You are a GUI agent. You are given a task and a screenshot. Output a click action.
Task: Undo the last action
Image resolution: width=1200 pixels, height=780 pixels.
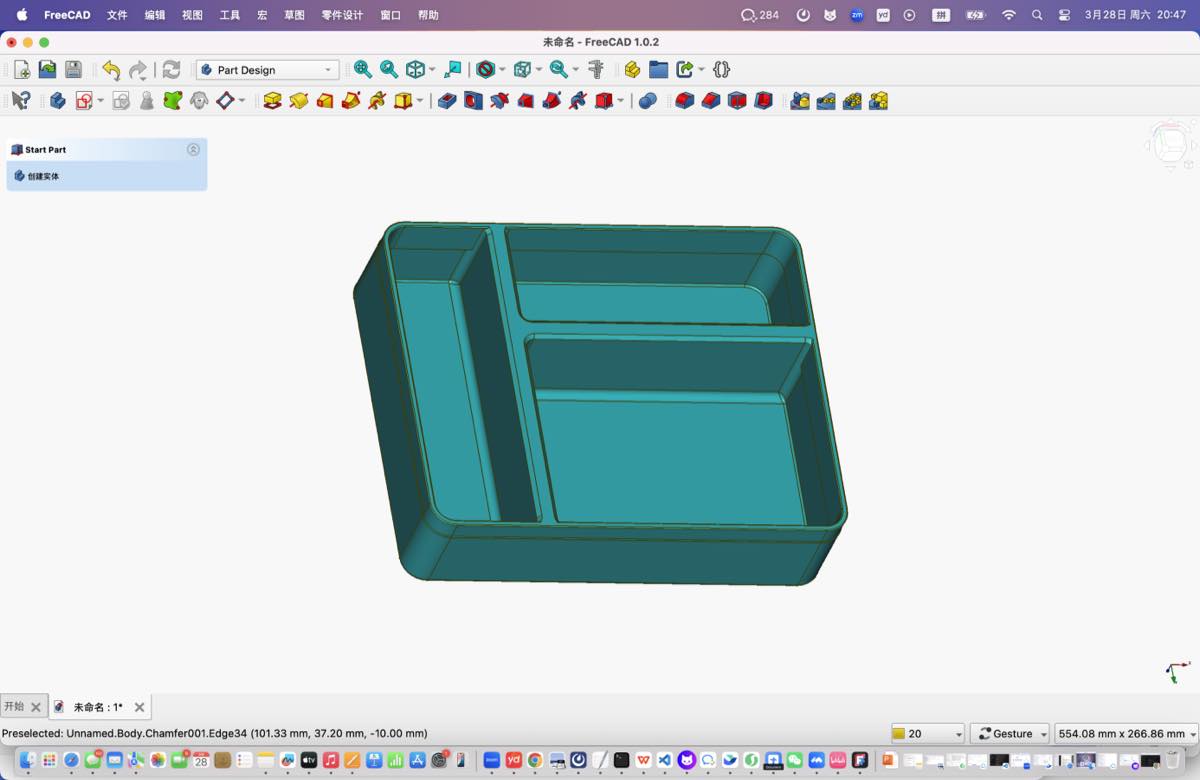click(x=111, y=70)
